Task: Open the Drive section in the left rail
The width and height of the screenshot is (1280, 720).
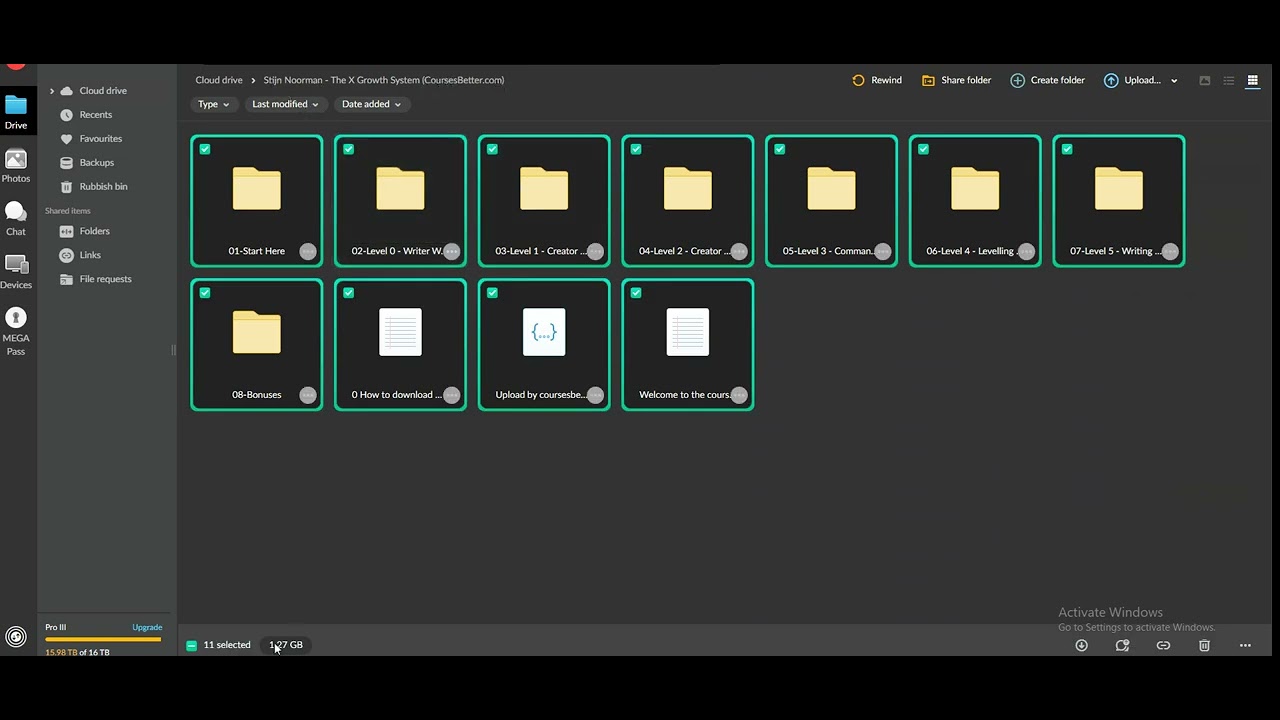Action: (x=16, y=111)
